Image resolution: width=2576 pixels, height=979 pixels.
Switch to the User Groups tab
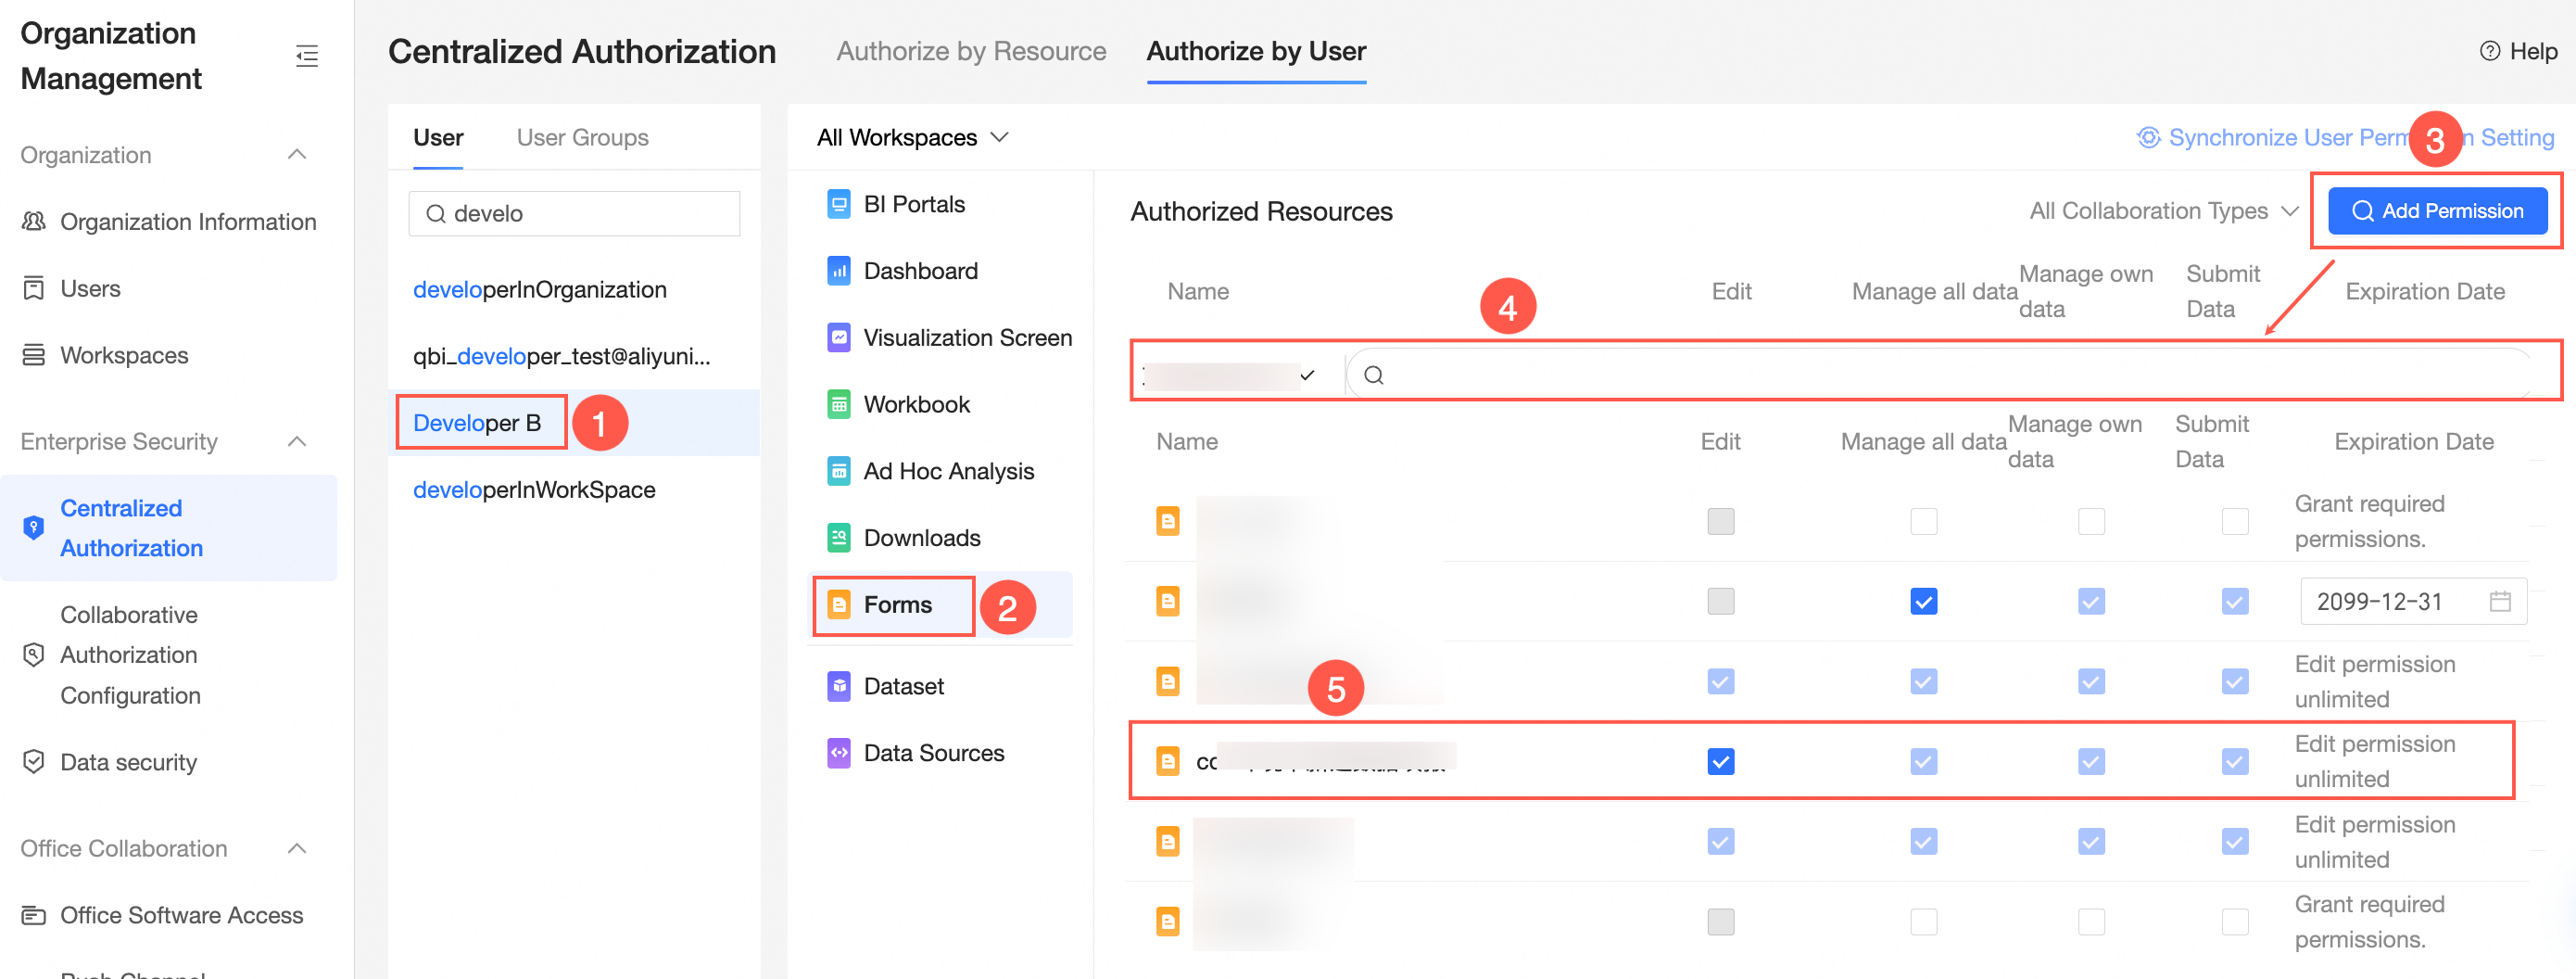tap(582, 138)
